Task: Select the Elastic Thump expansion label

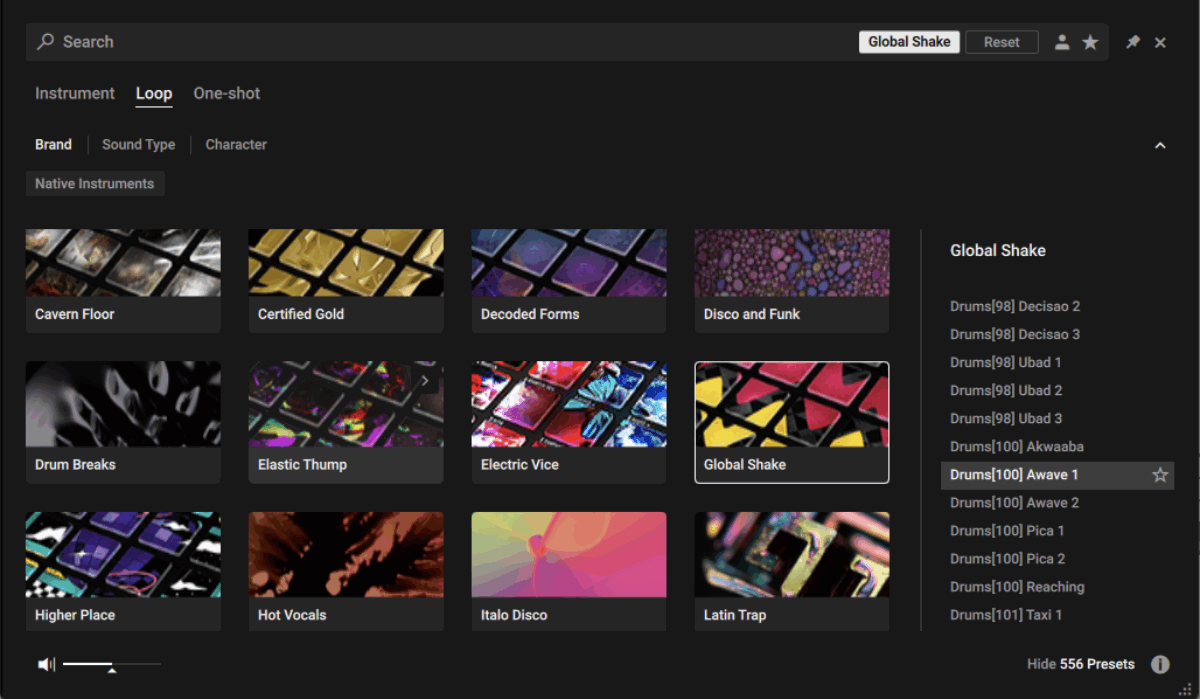Action: 302,465
